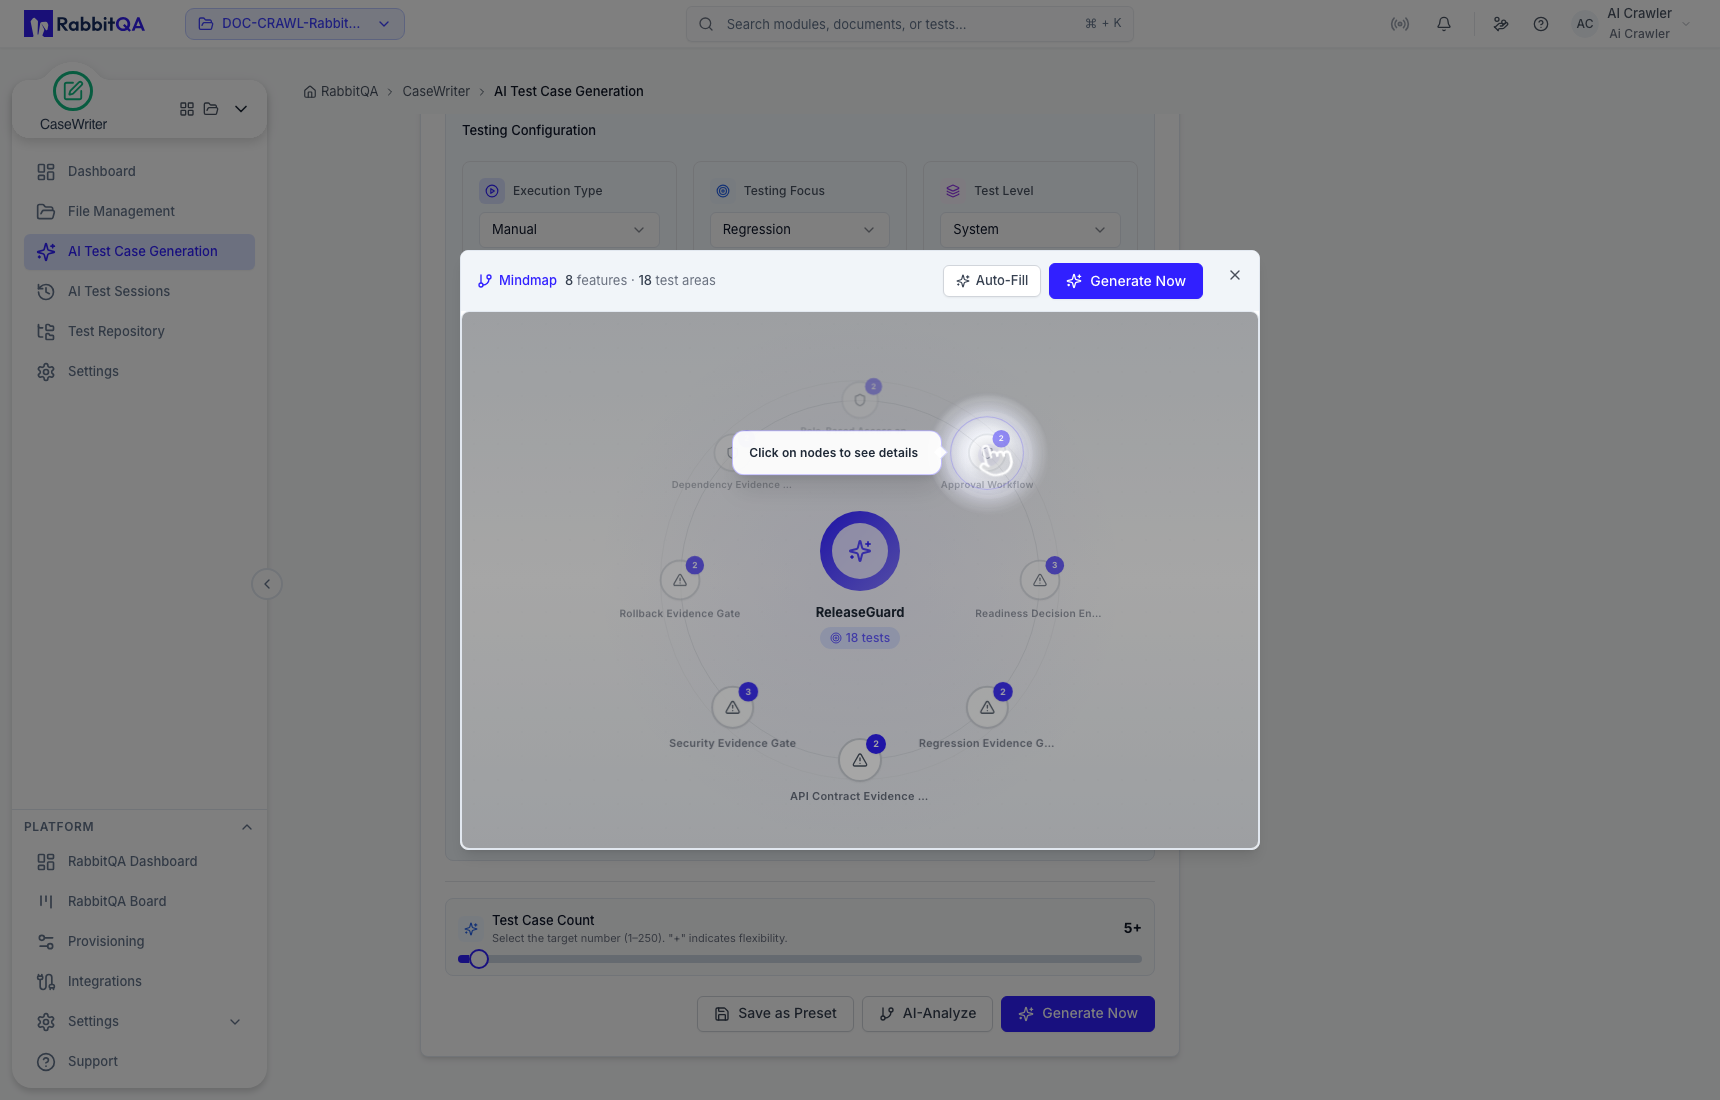Expand the Platform Settings submenu chevron
Image resolution: width=1720 pixels, height=1100 pixels.
(x=235, y=1022)
